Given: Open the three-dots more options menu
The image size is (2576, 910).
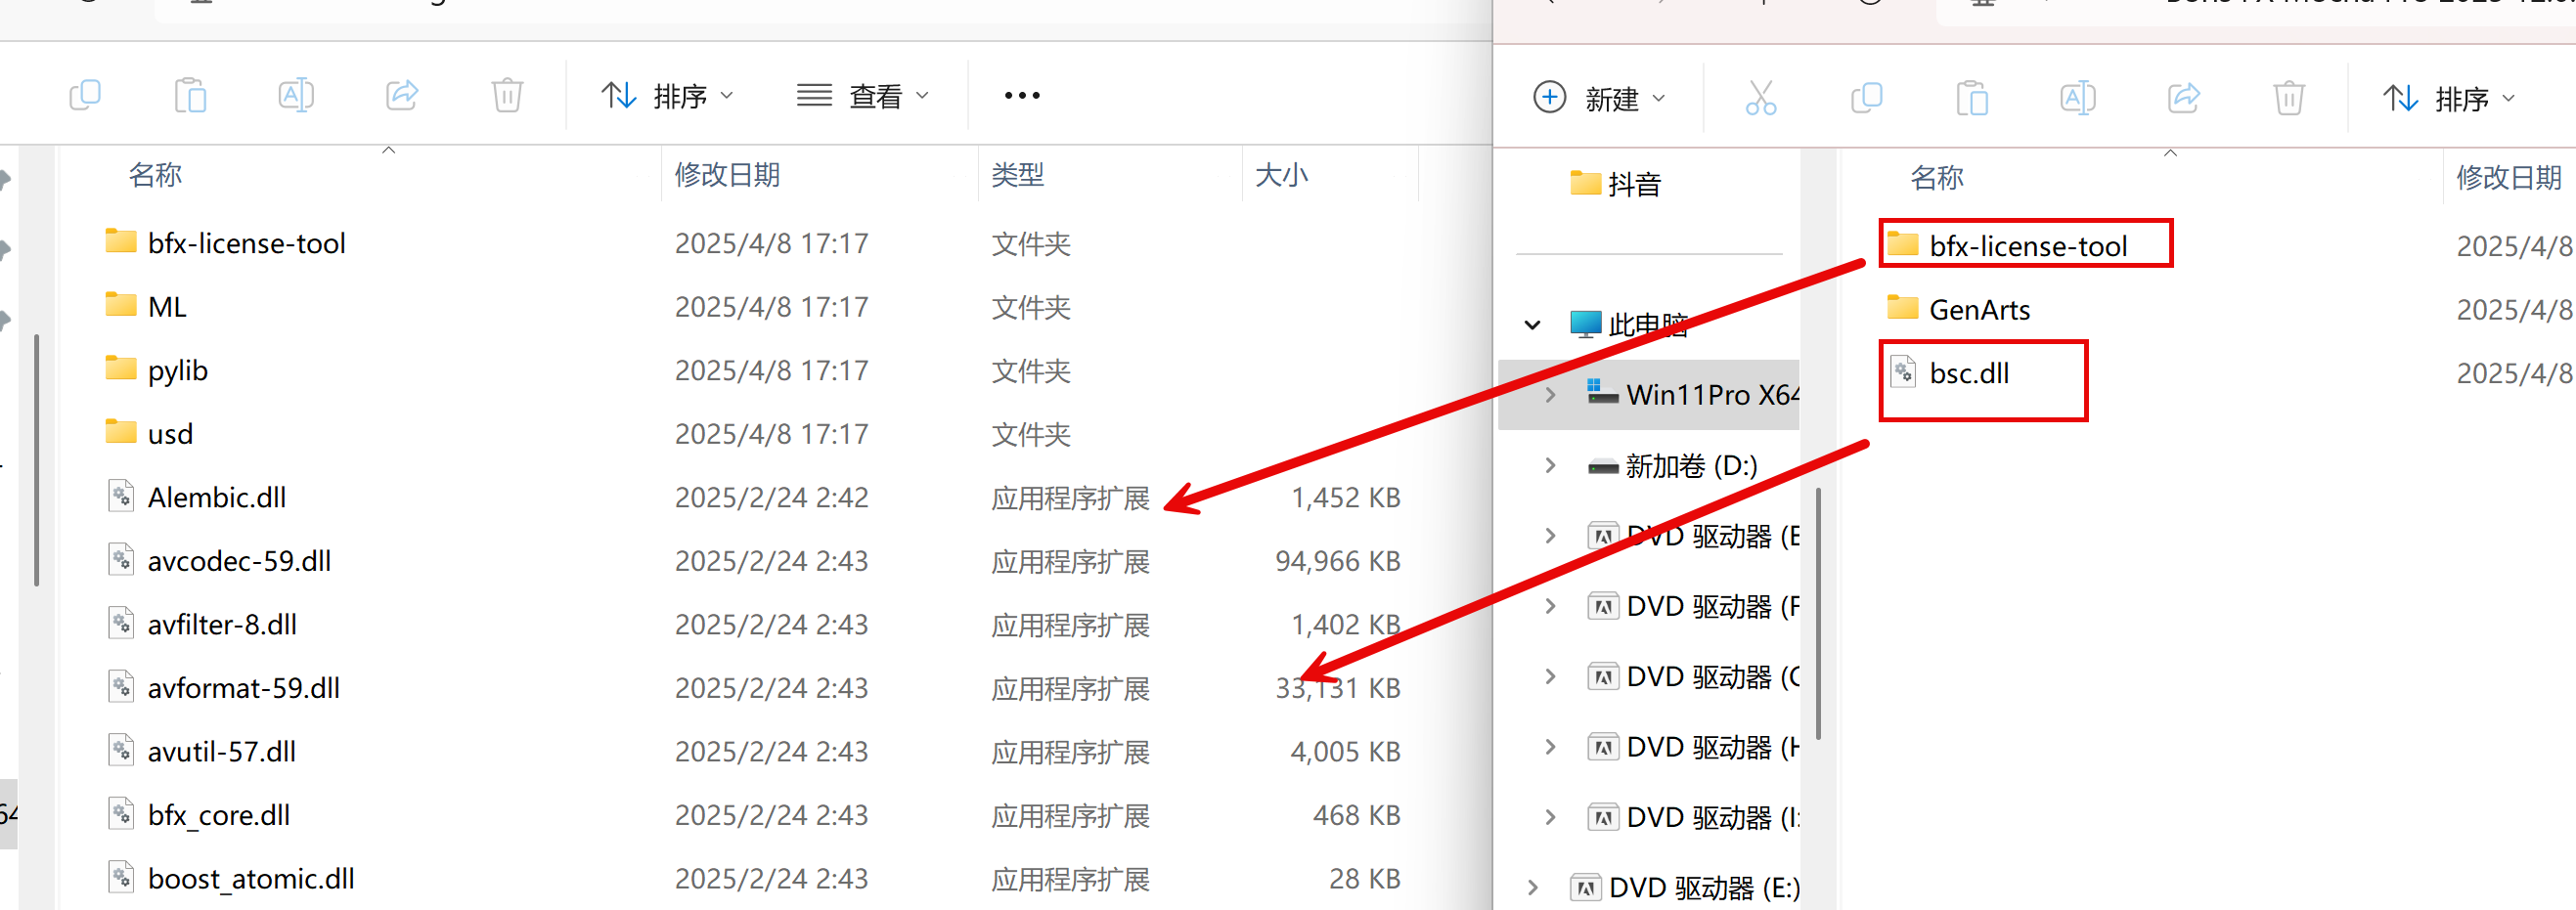Looking at the screenshot, I should 1022,96.
